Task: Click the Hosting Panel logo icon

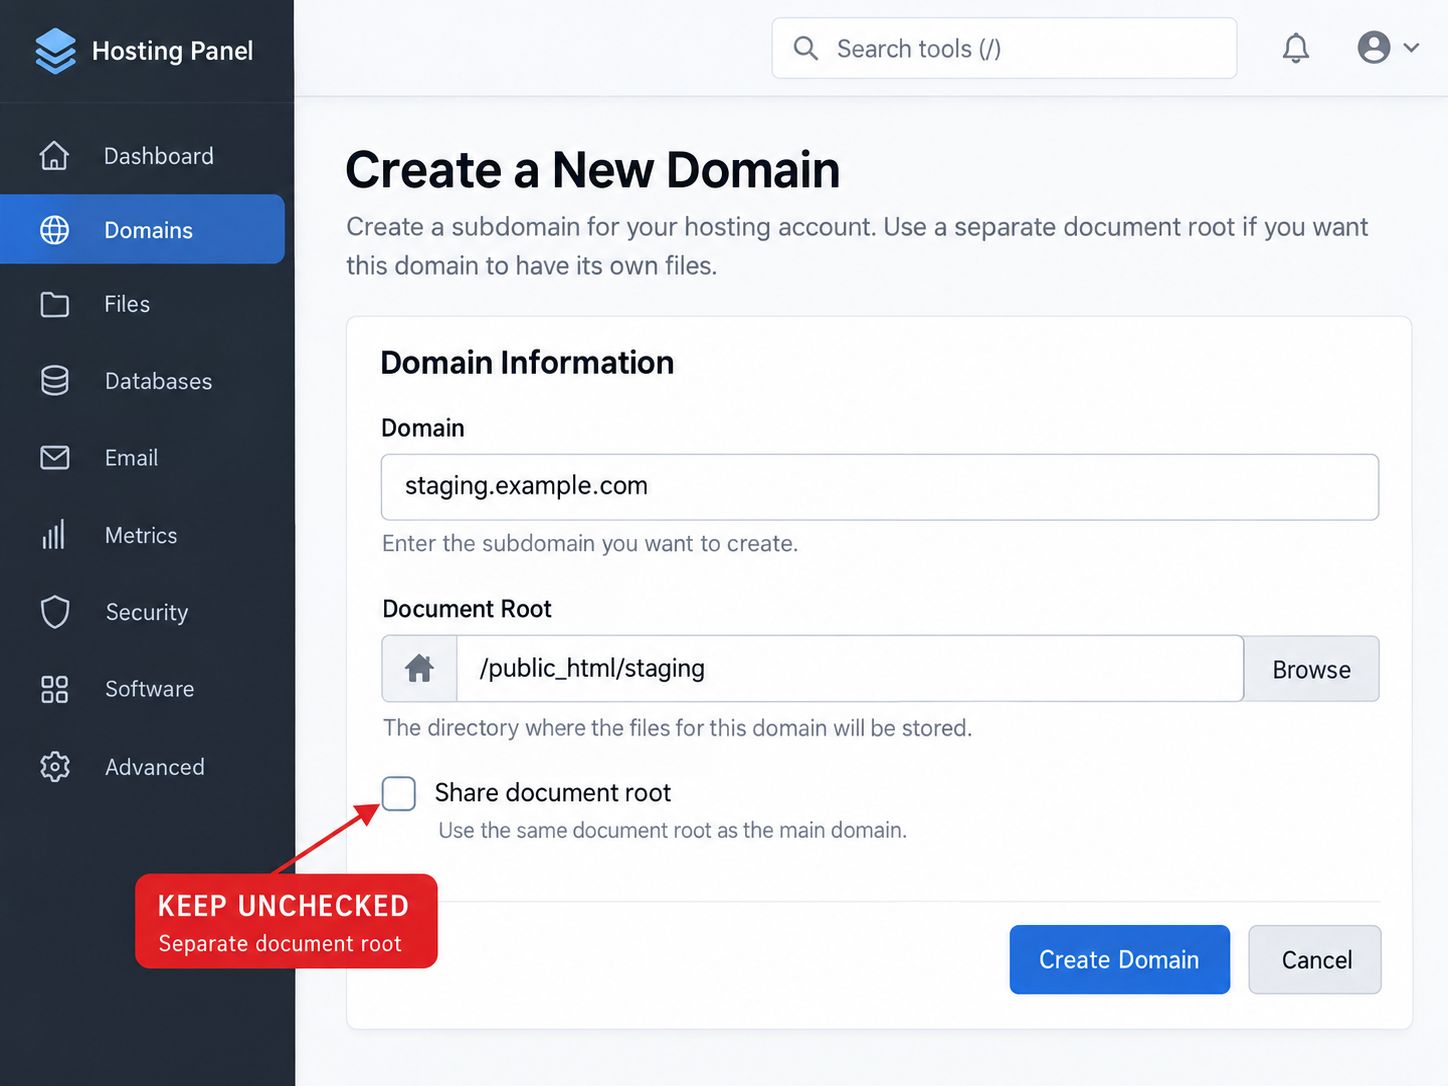Action: [55, 50]
